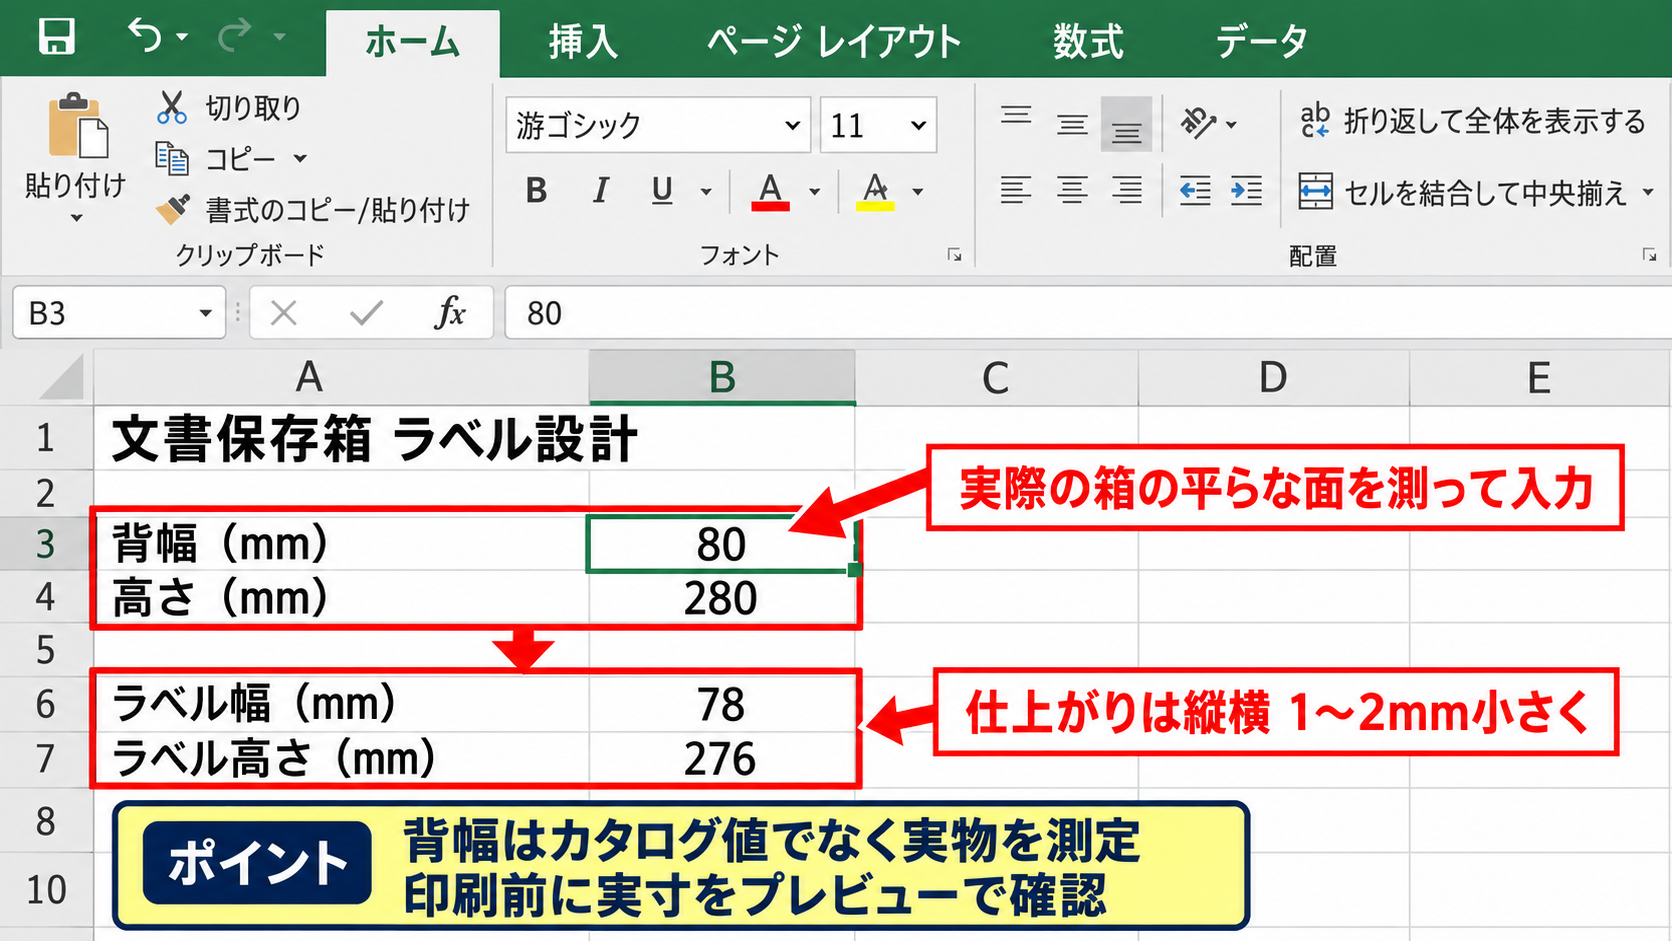Open the underline style dropdown arrow
Viewport: 1672px width, 941px height.
706,191
